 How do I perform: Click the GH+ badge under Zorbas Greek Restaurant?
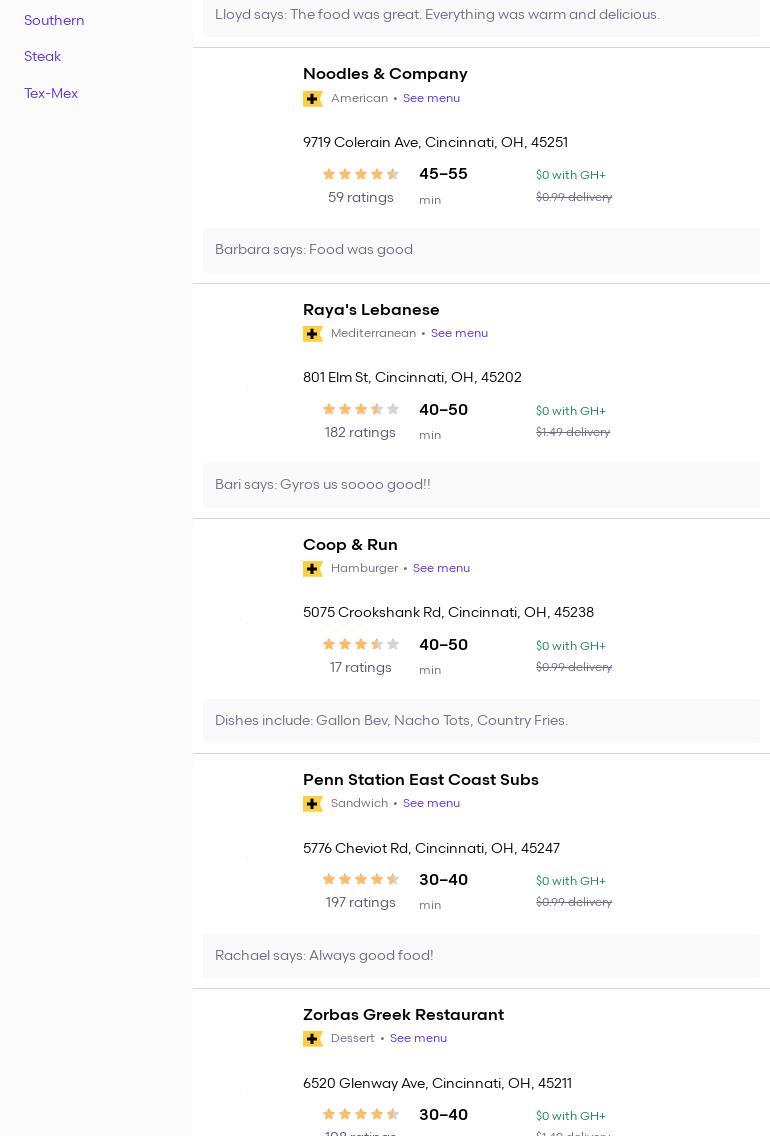coord(313,1039)
